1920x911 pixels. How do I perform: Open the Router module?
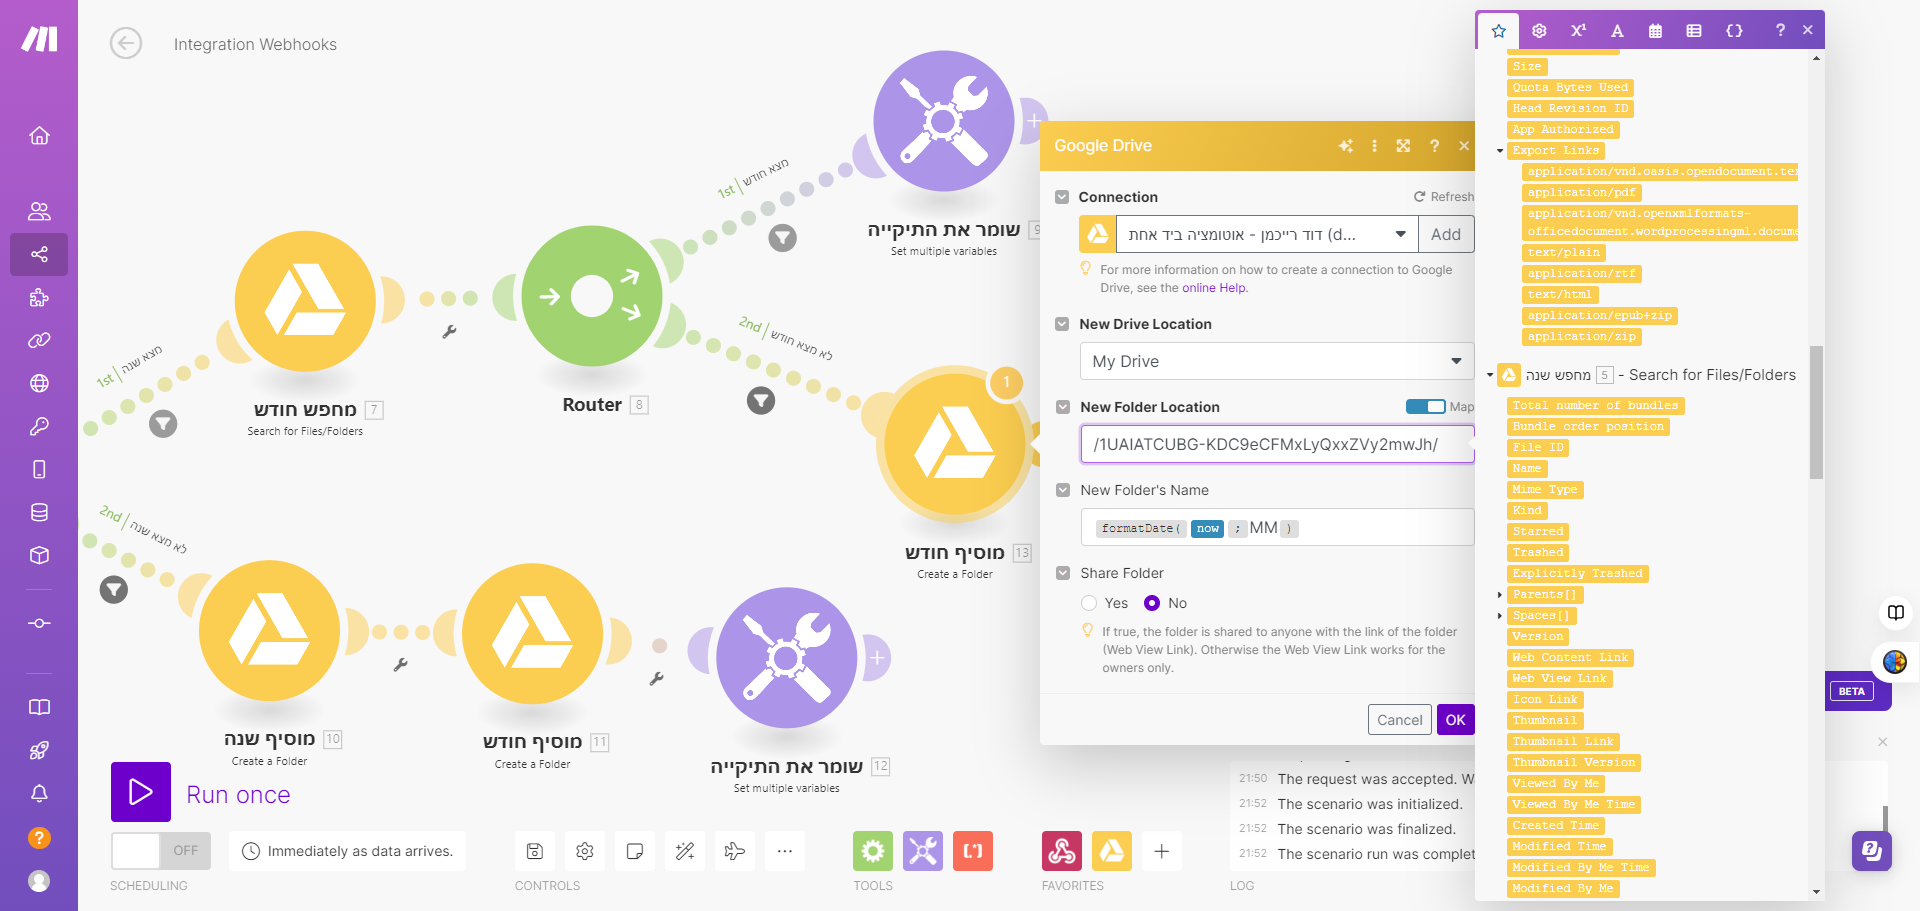[592, 297]
